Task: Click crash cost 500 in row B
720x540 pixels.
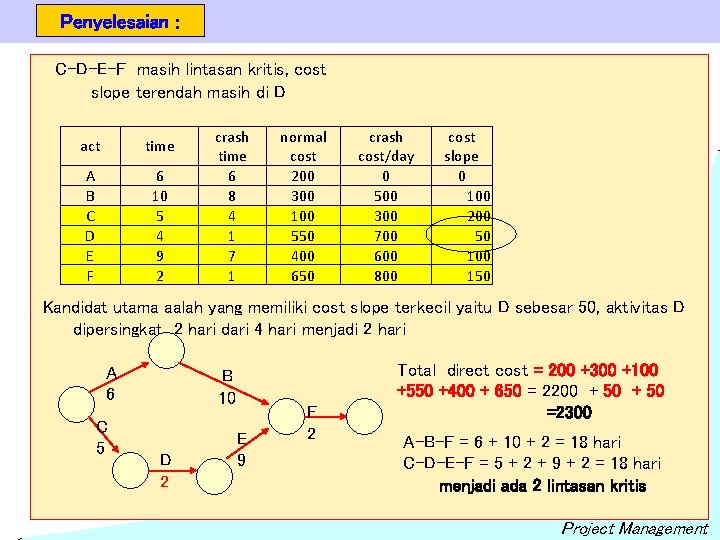Action: pos(386,196)
